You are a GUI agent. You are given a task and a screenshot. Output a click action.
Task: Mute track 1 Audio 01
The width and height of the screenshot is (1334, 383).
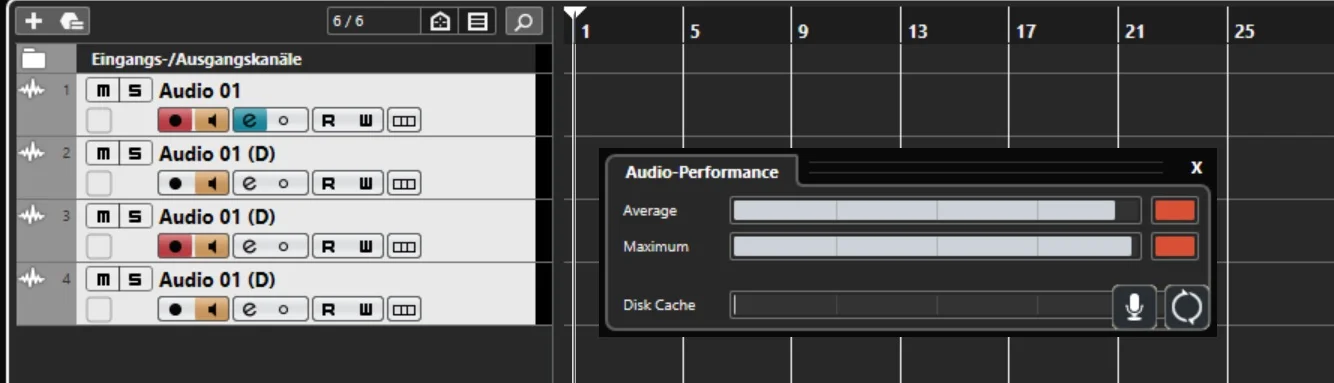click(x=102, y=91)
